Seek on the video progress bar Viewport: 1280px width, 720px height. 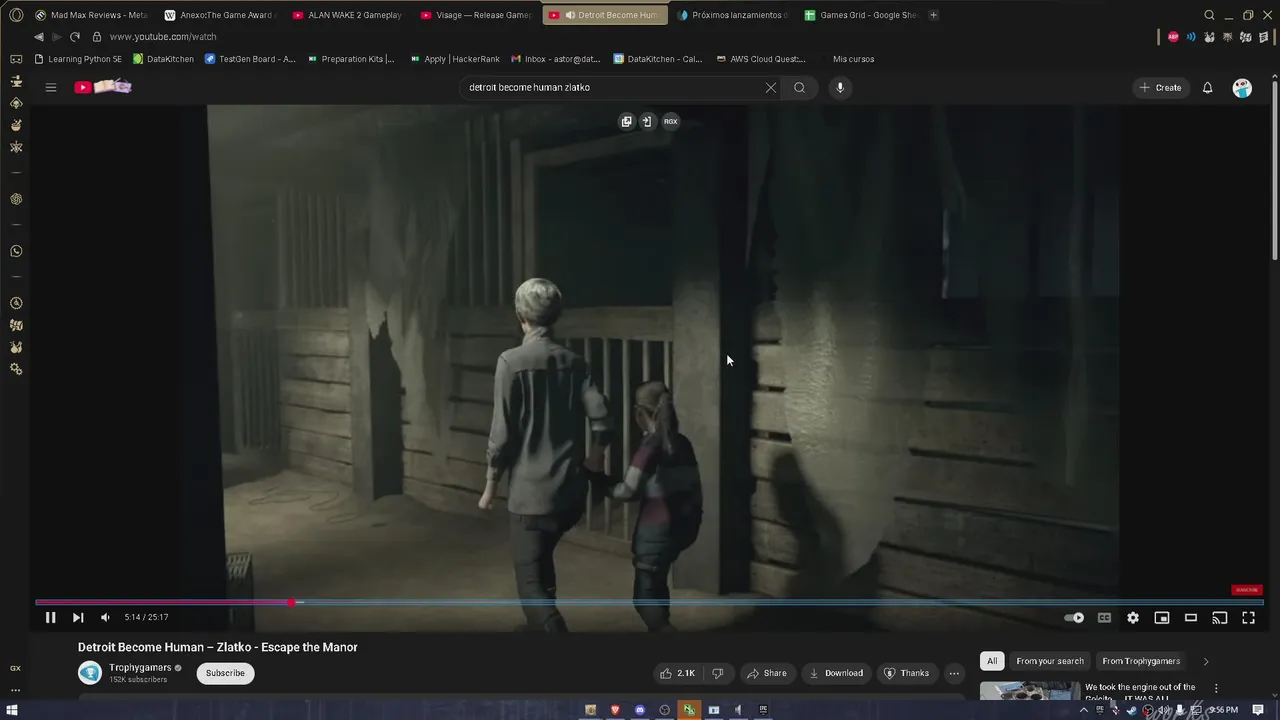coord(649,602)
